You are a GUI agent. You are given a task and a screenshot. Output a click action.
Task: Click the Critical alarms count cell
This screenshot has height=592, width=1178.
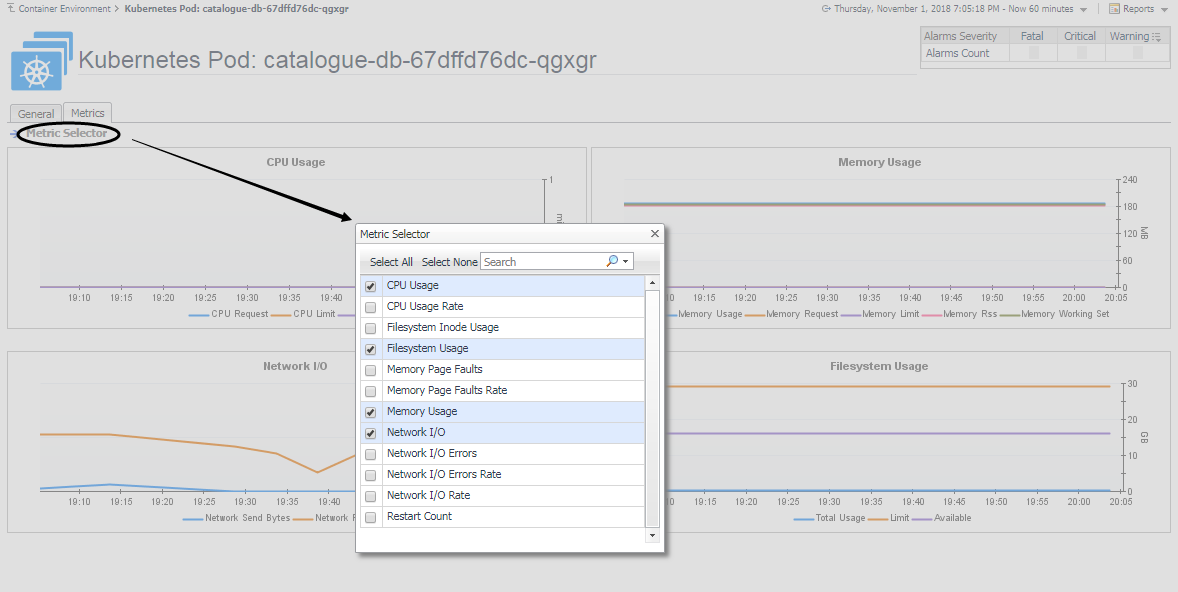click(x=1081, y=53)
